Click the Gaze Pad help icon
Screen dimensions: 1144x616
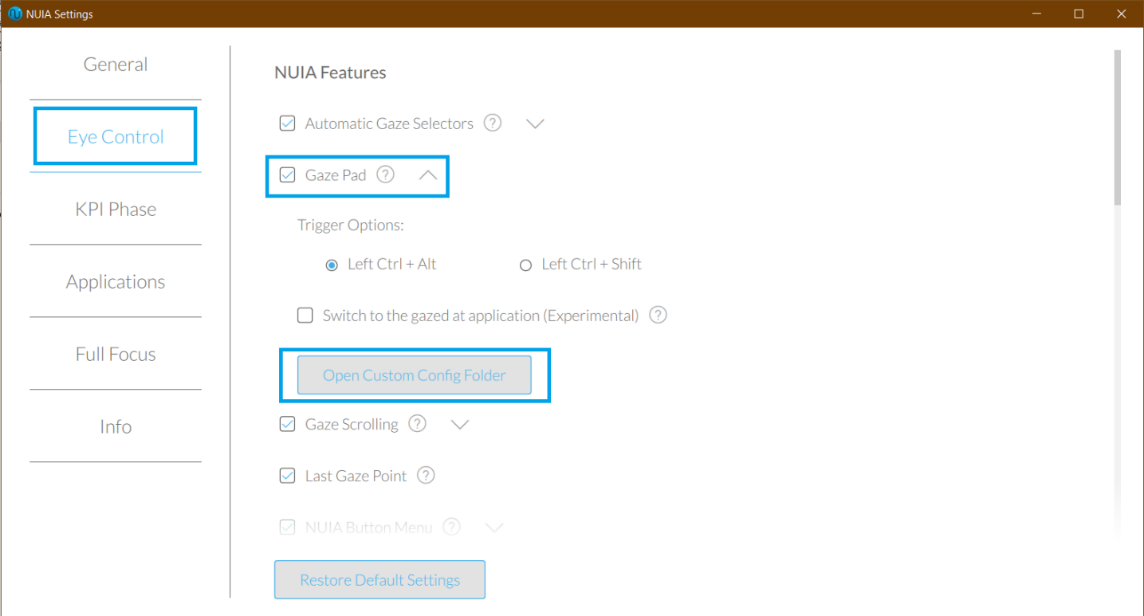(385, 174)
